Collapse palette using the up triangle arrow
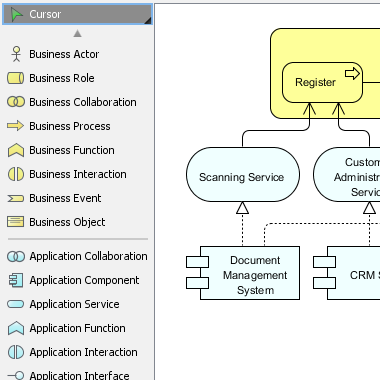The height and width of the screenshot is (380, 380). [x=77, y=33]
